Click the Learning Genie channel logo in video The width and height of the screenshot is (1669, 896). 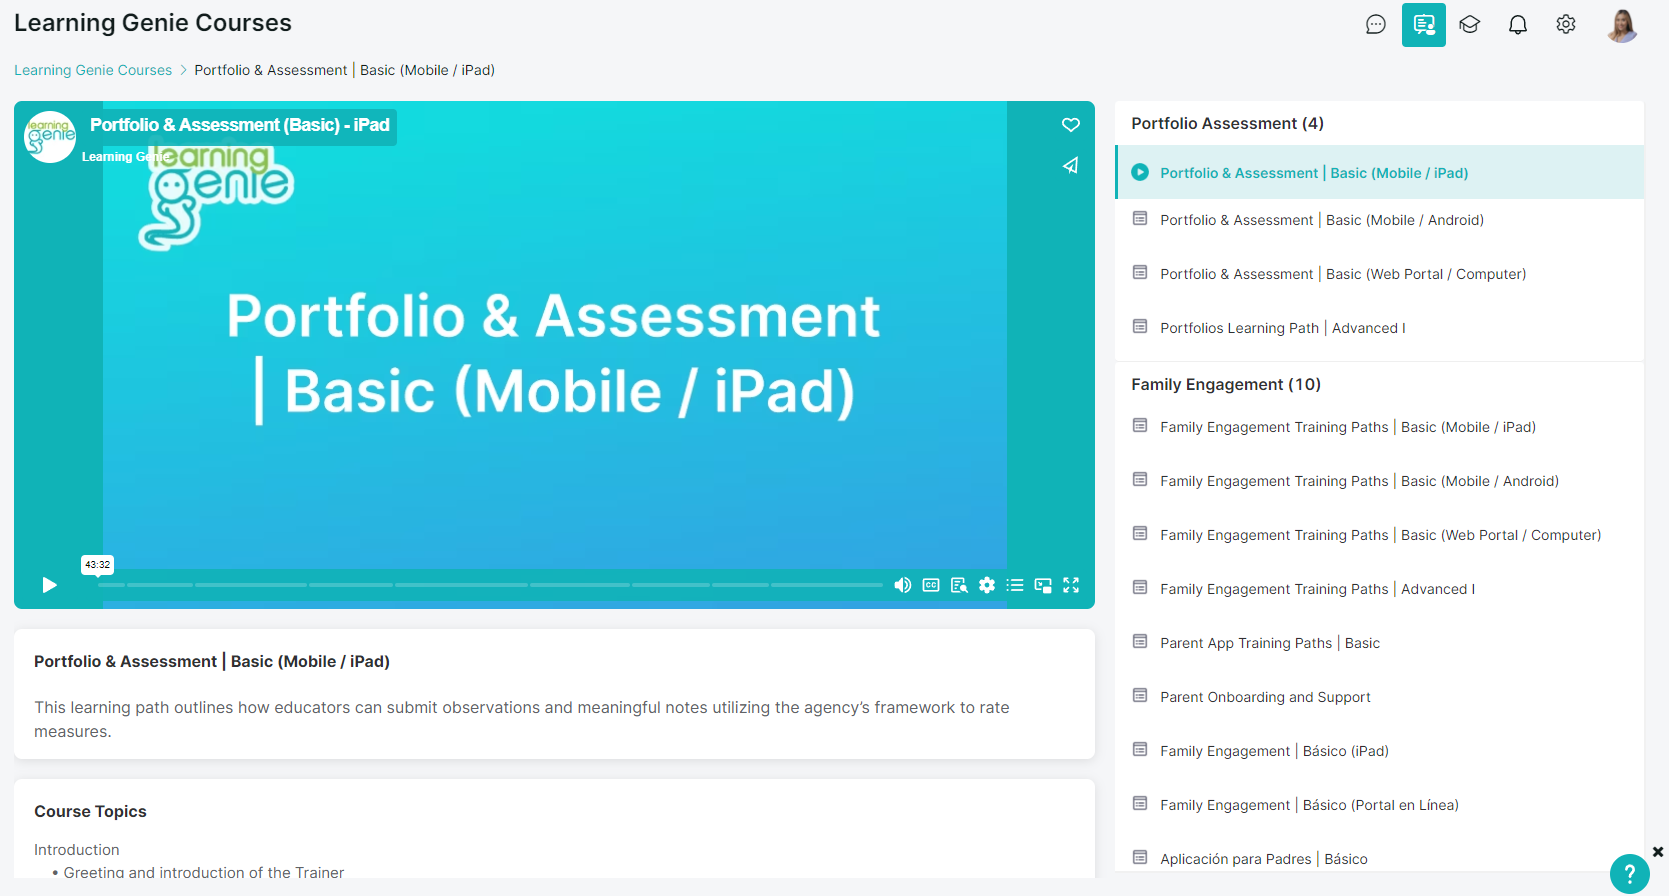(x=50, y=137)
